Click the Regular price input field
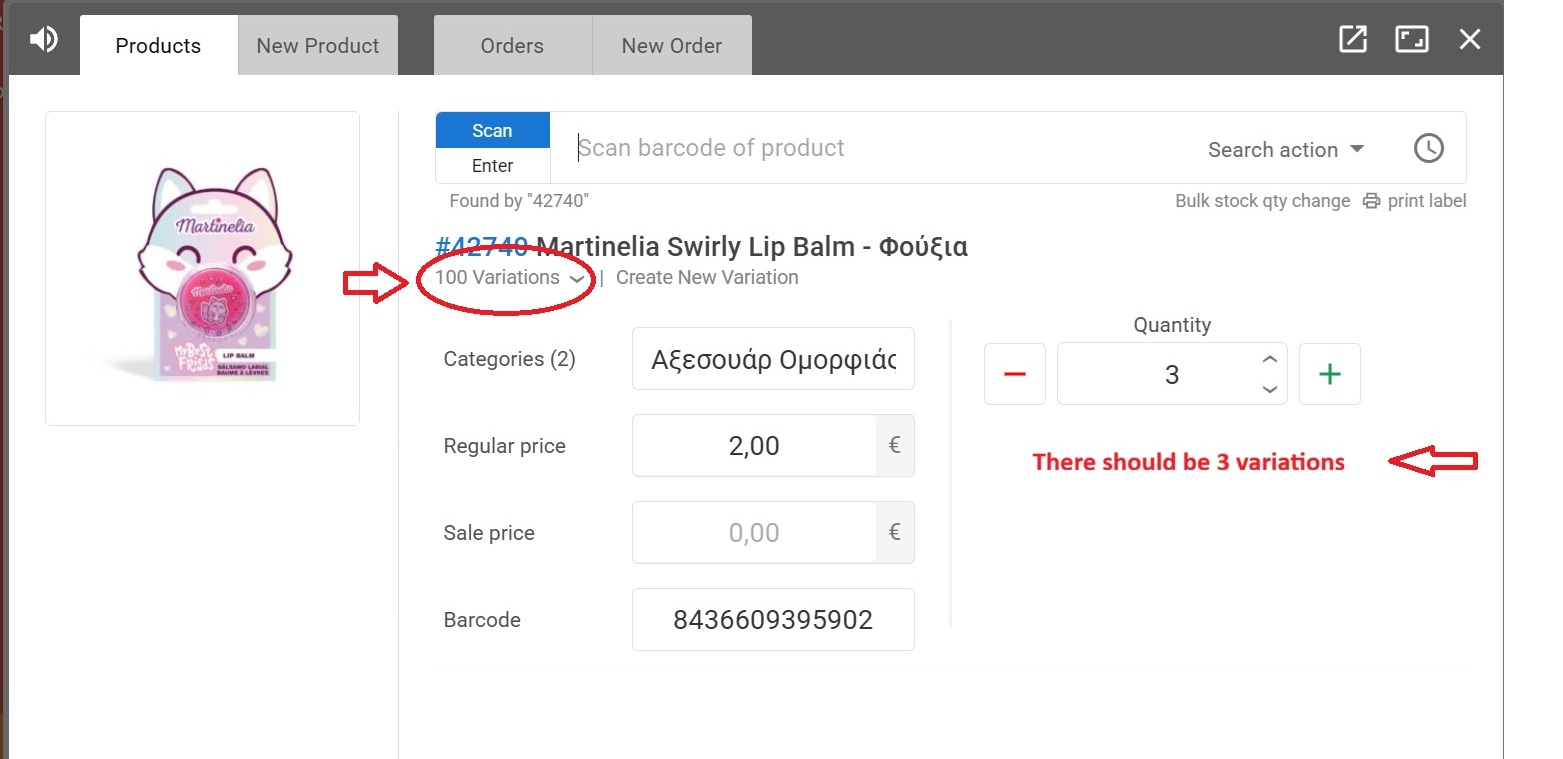1563x759 pixels. pos(754,446)
